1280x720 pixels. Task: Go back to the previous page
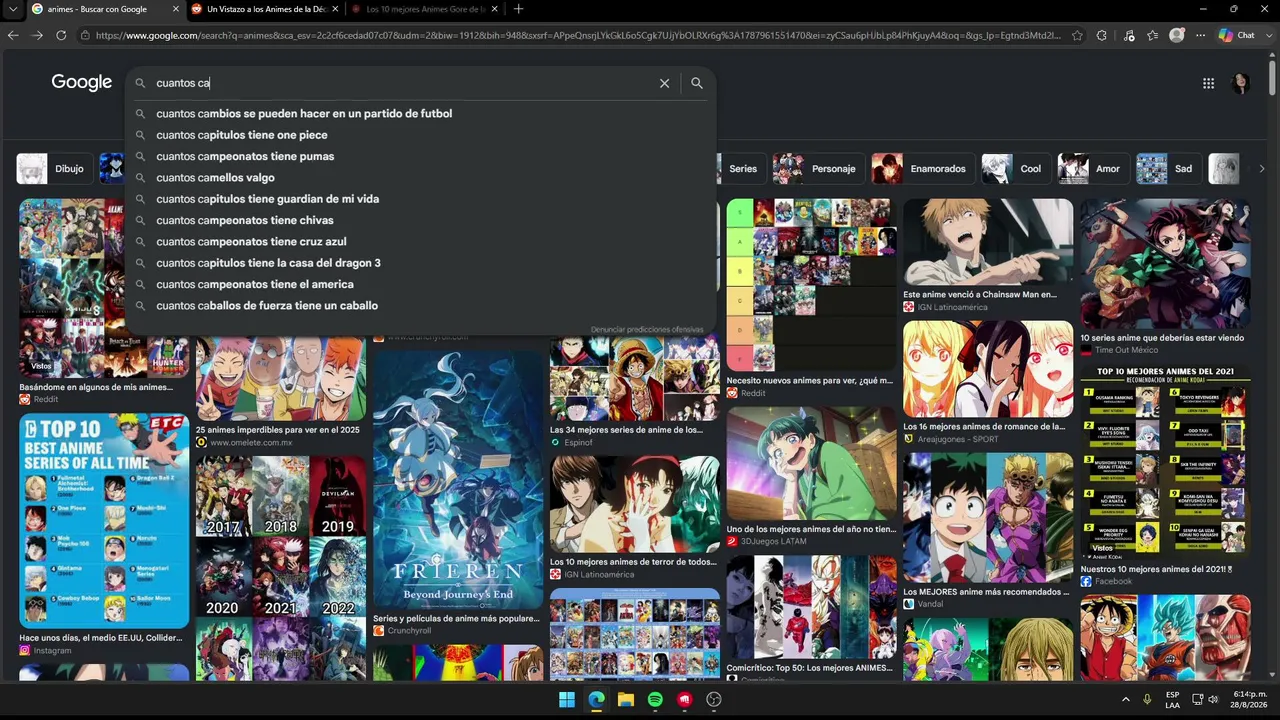pos(13,35)
